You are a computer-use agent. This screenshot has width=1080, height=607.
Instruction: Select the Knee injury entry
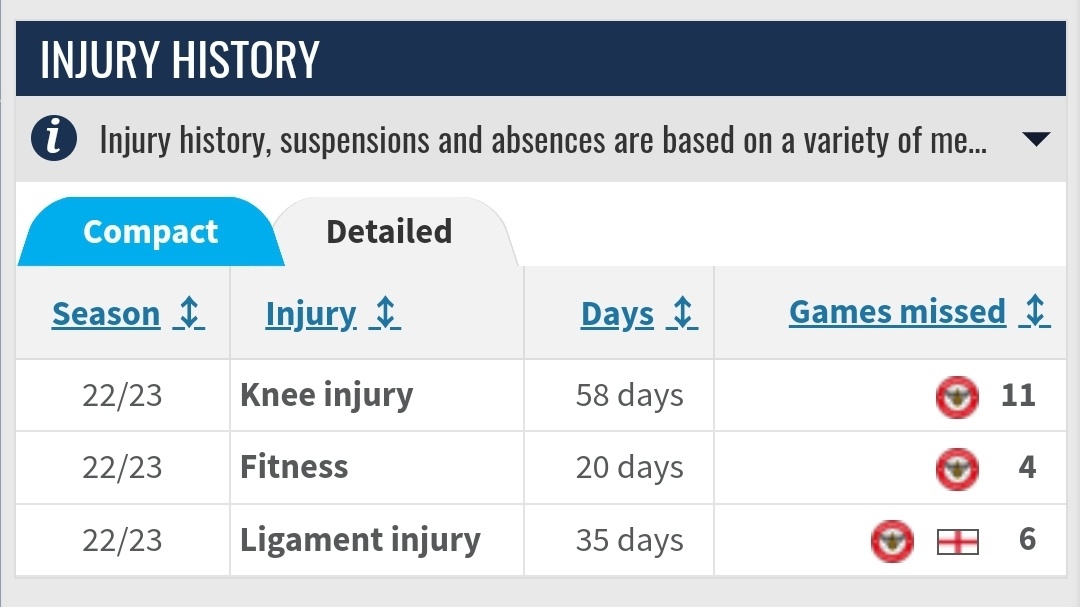tap(326, 395)
